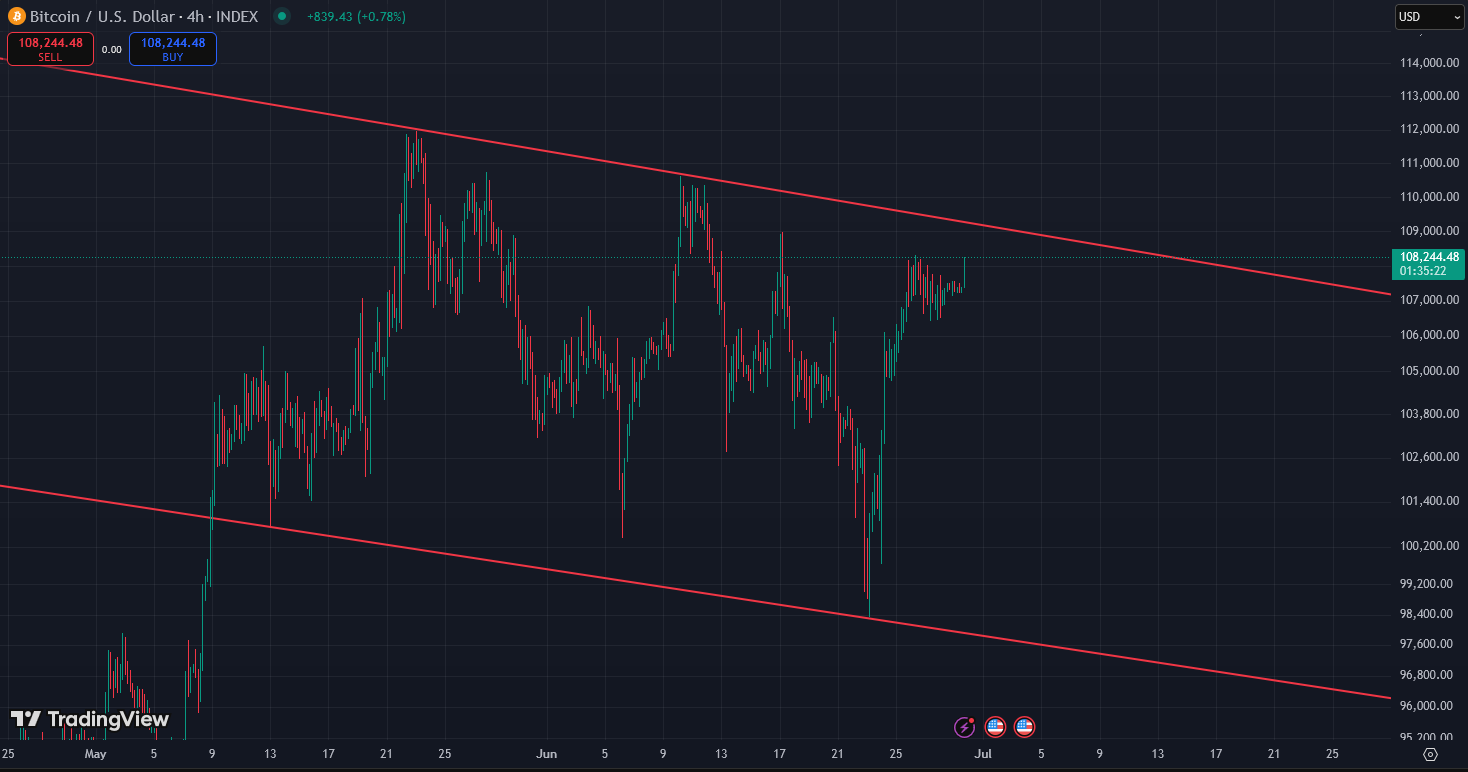Open the purple lightning bolt event icon

pyautogui.click(x=965, y=727)
